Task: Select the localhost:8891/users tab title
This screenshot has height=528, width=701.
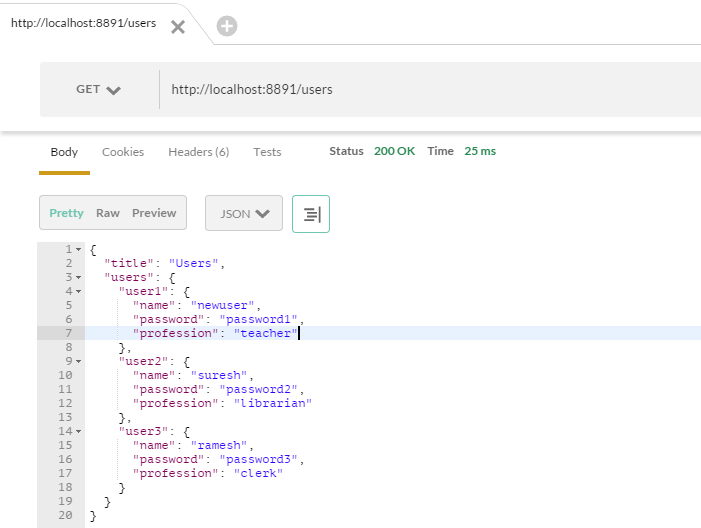Action: pyautogui.click(x=84, y=23)
